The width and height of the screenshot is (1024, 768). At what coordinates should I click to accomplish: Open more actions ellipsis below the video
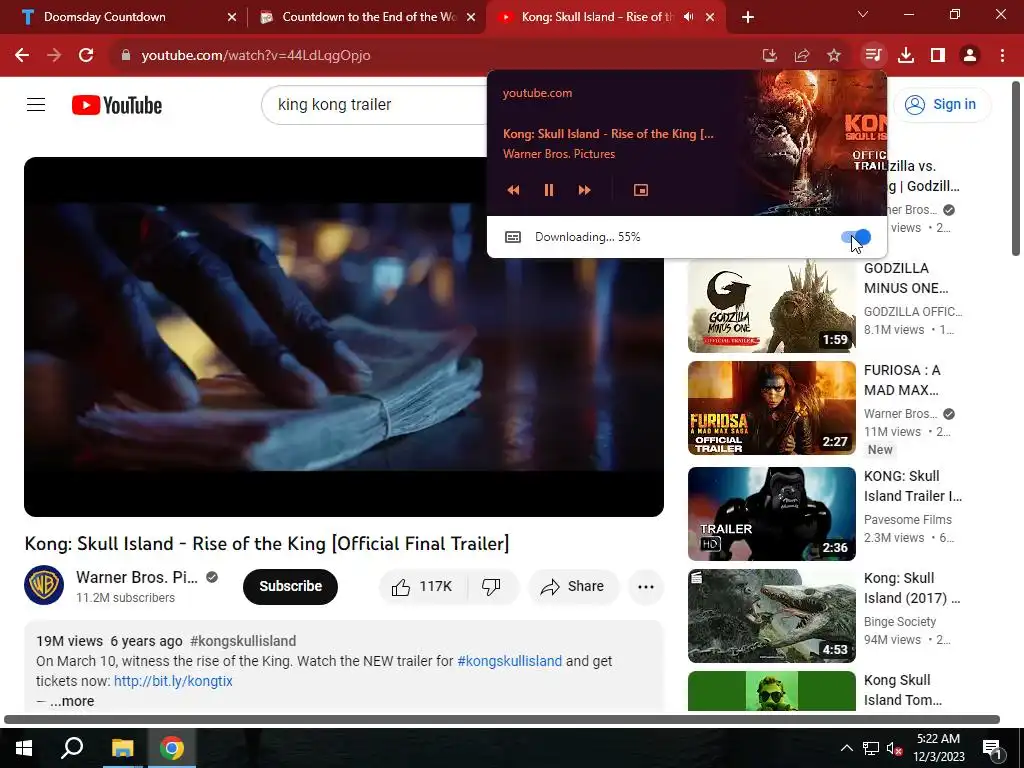pyautogui.click(x=646, y=586)
